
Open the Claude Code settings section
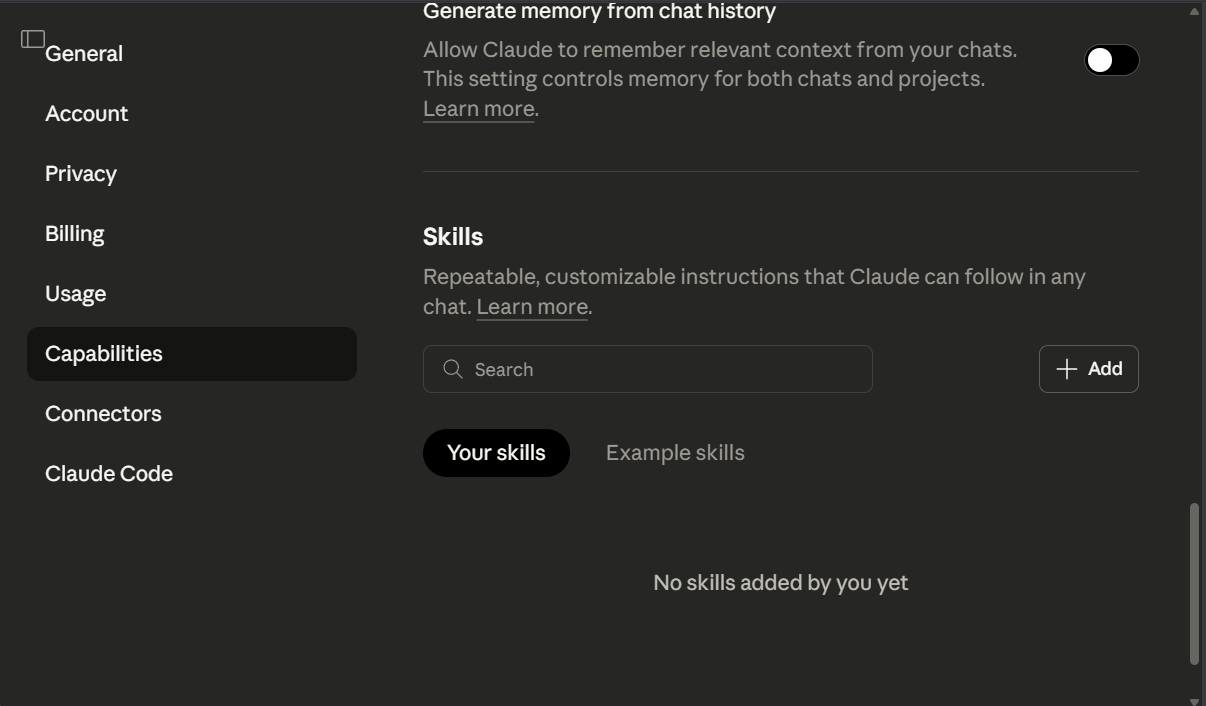[109, 473]
